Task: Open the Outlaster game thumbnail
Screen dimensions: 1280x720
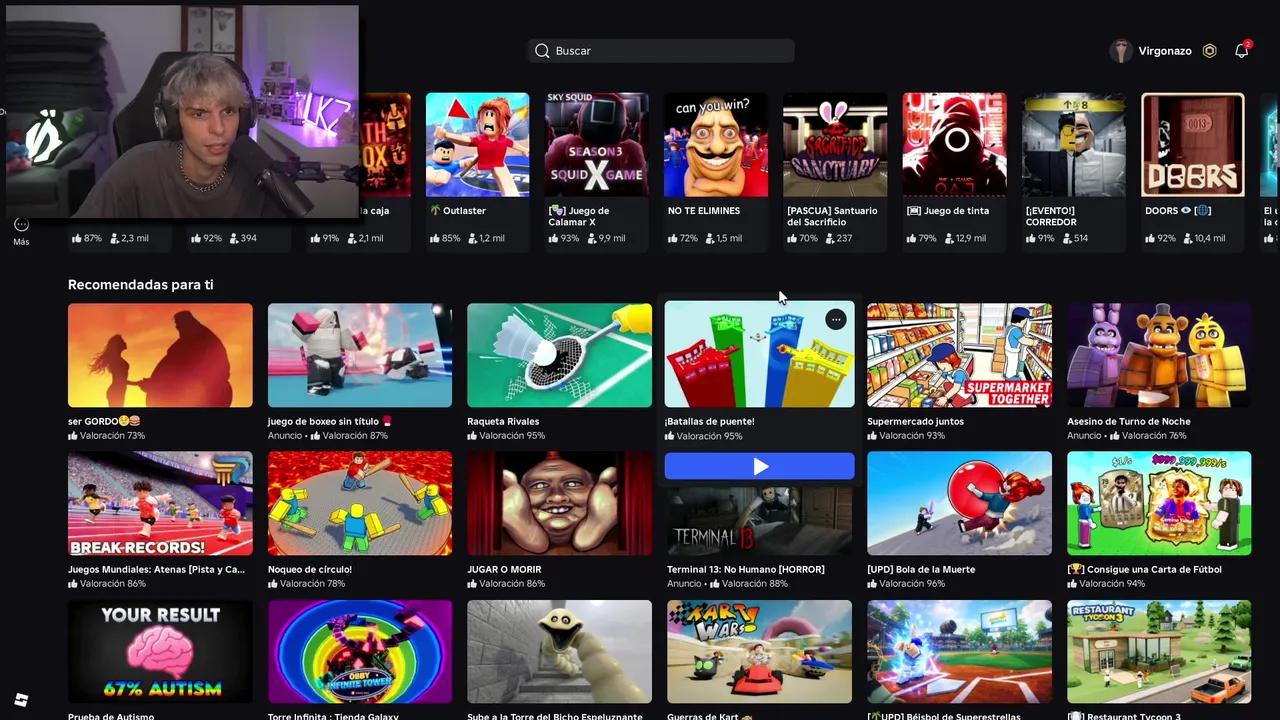Action: click(x=477, y=145)
